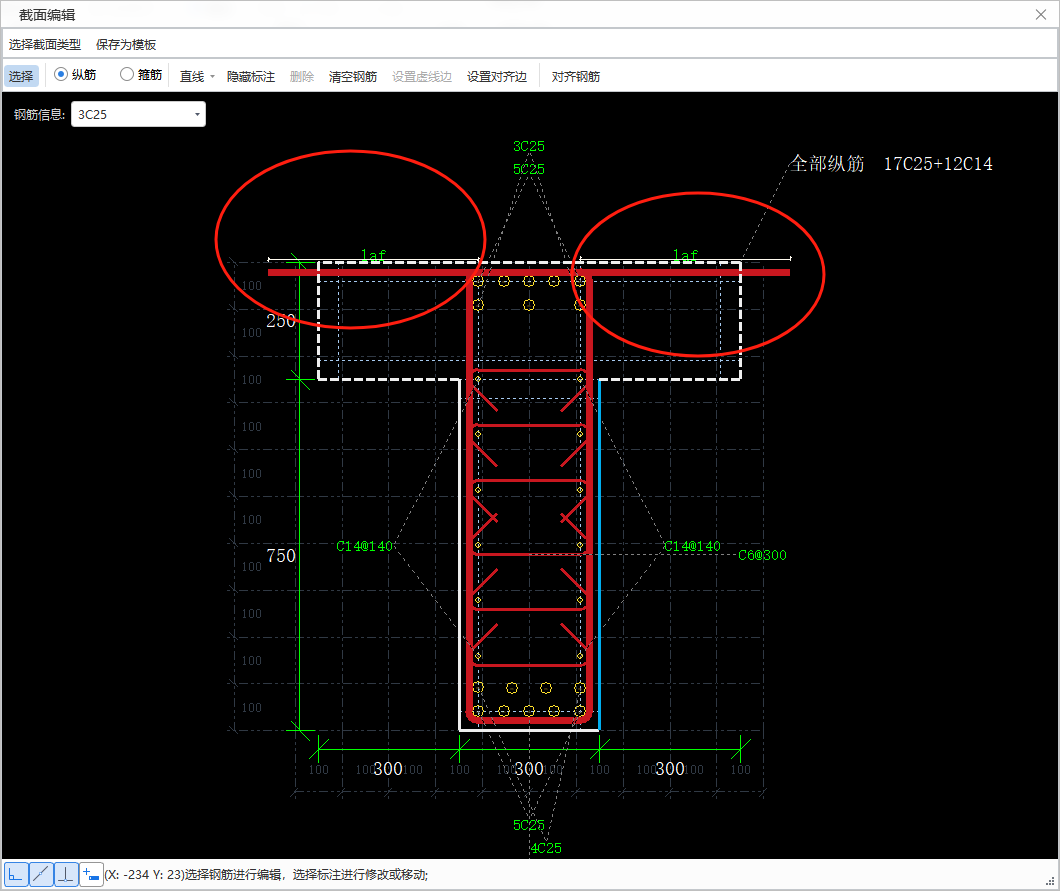Screen dimensions: 1060x891
Task: Click the blue vertical edge line
Action: pyautogui.click(x=600, y=554)
